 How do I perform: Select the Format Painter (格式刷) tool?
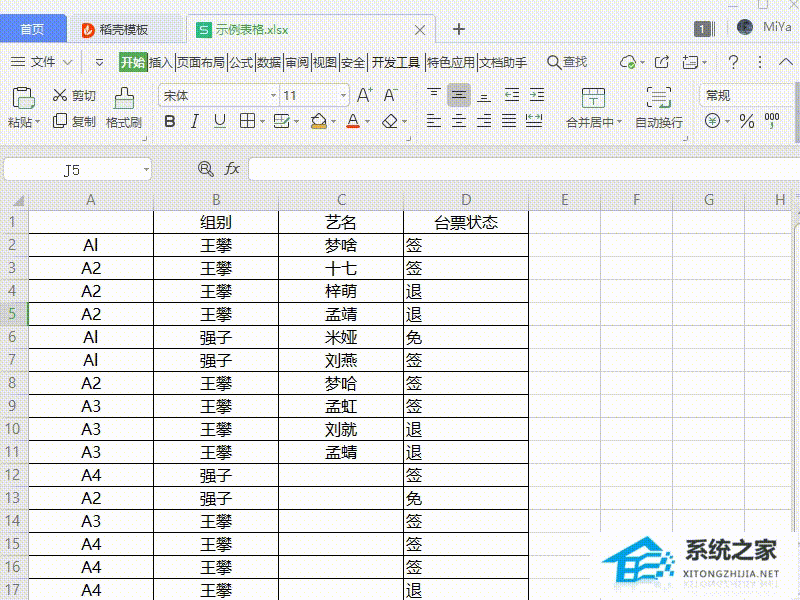[124, 98]
